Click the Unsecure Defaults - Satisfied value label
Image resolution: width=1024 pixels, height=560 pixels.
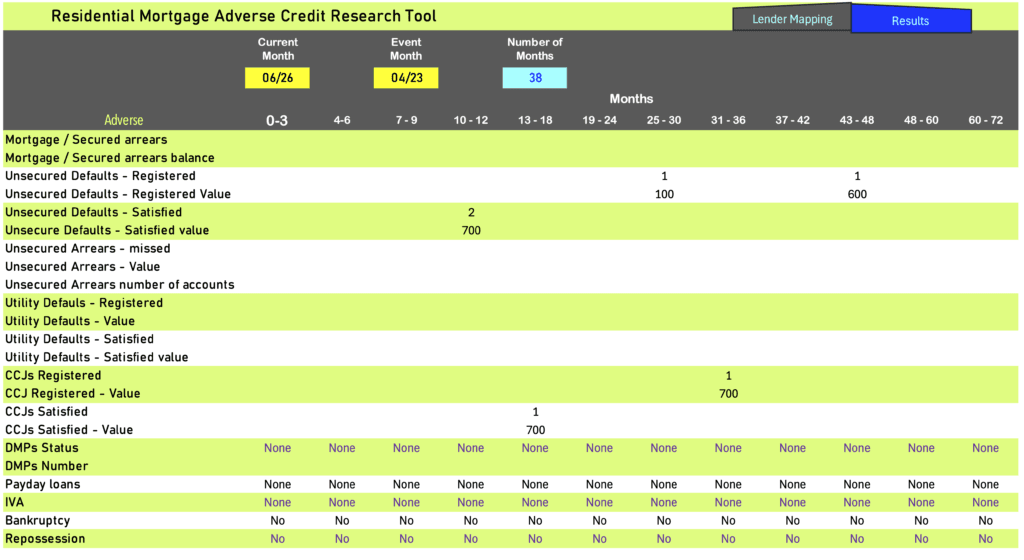107,230
